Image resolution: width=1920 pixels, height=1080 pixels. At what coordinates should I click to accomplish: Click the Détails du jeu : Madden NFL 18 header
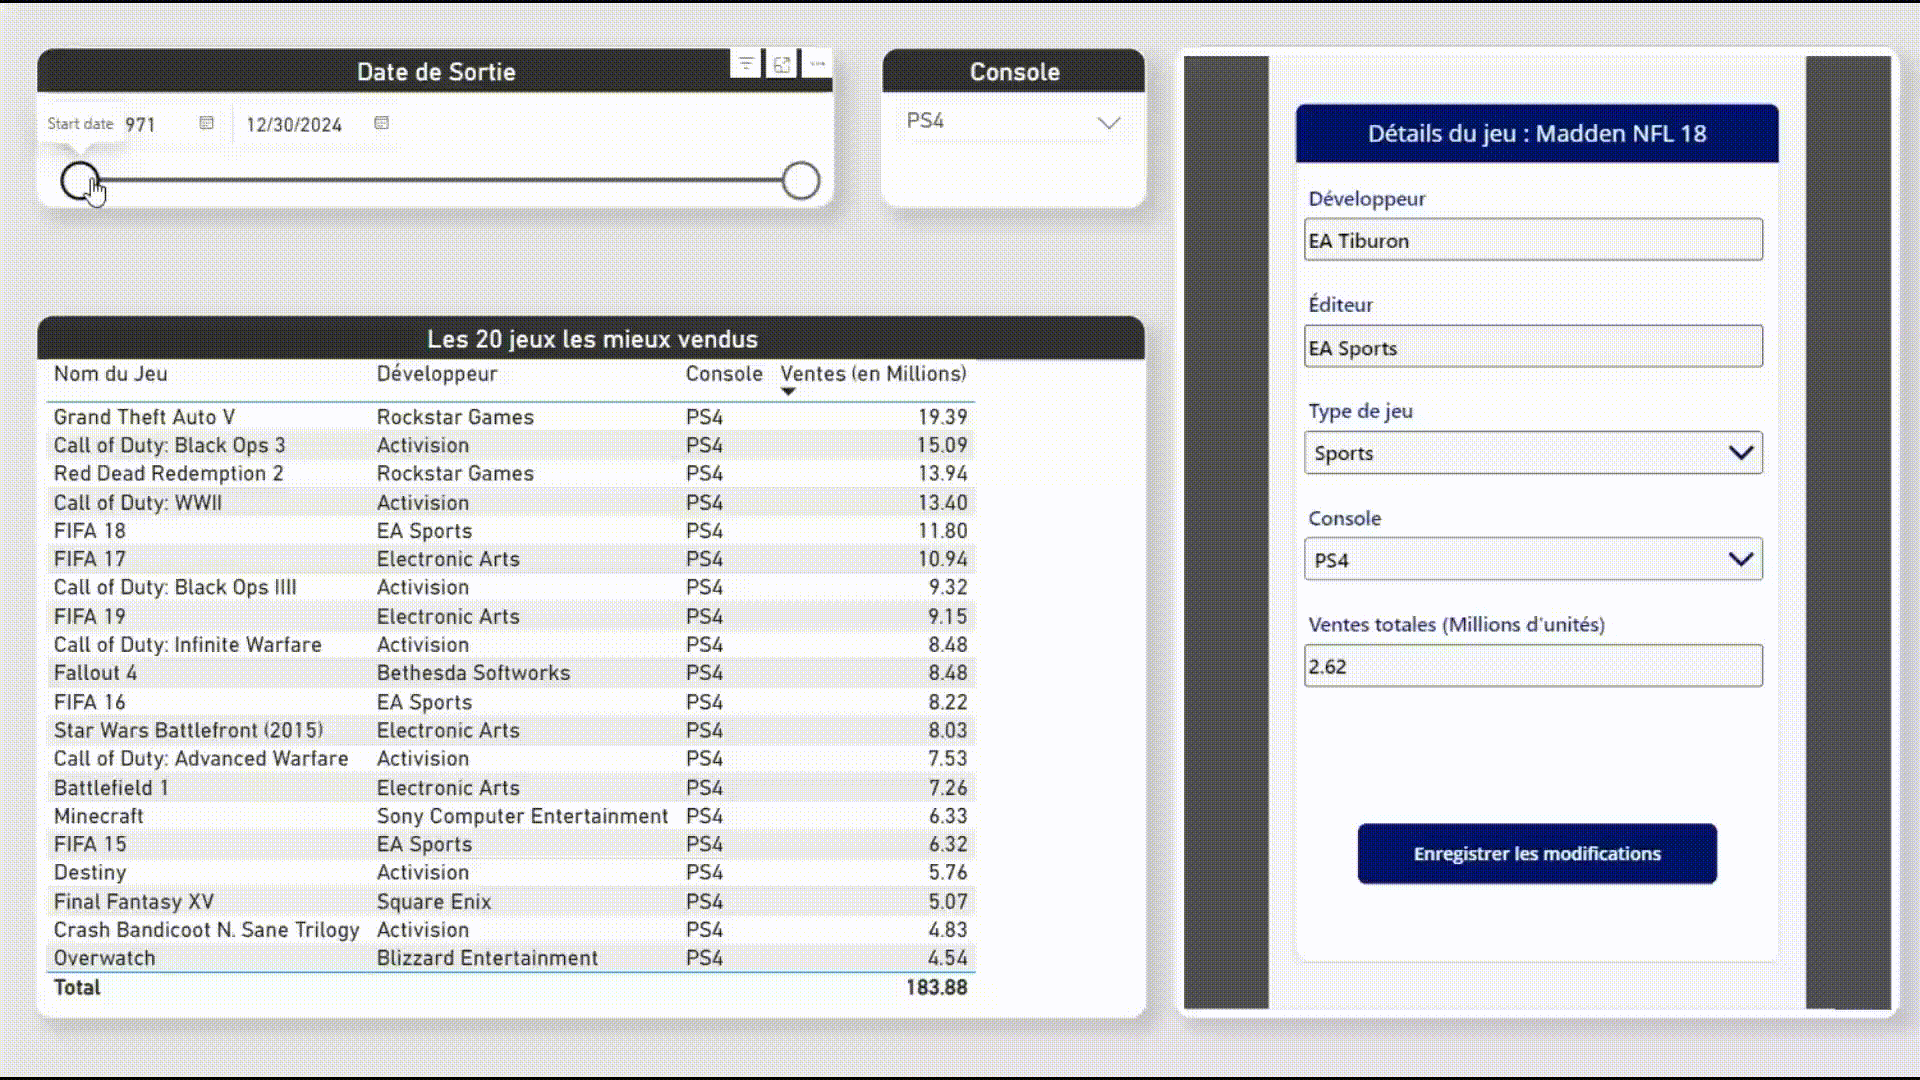pos(1537,133)
